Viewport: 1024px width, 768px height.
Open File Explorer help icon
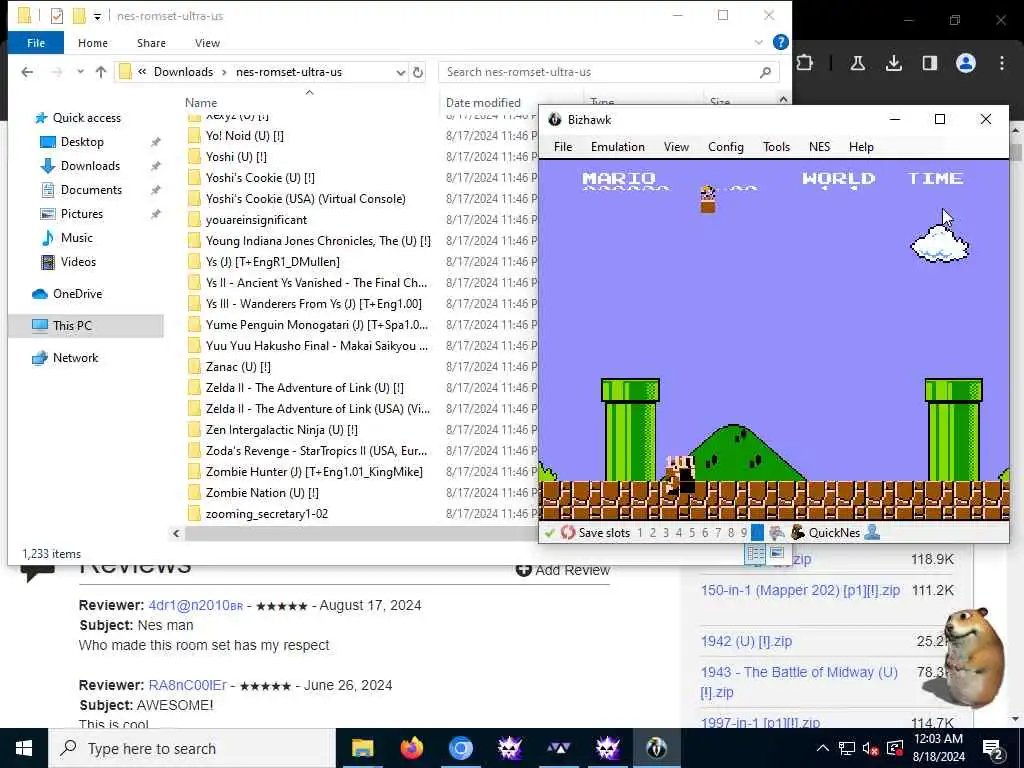(780, 42)
